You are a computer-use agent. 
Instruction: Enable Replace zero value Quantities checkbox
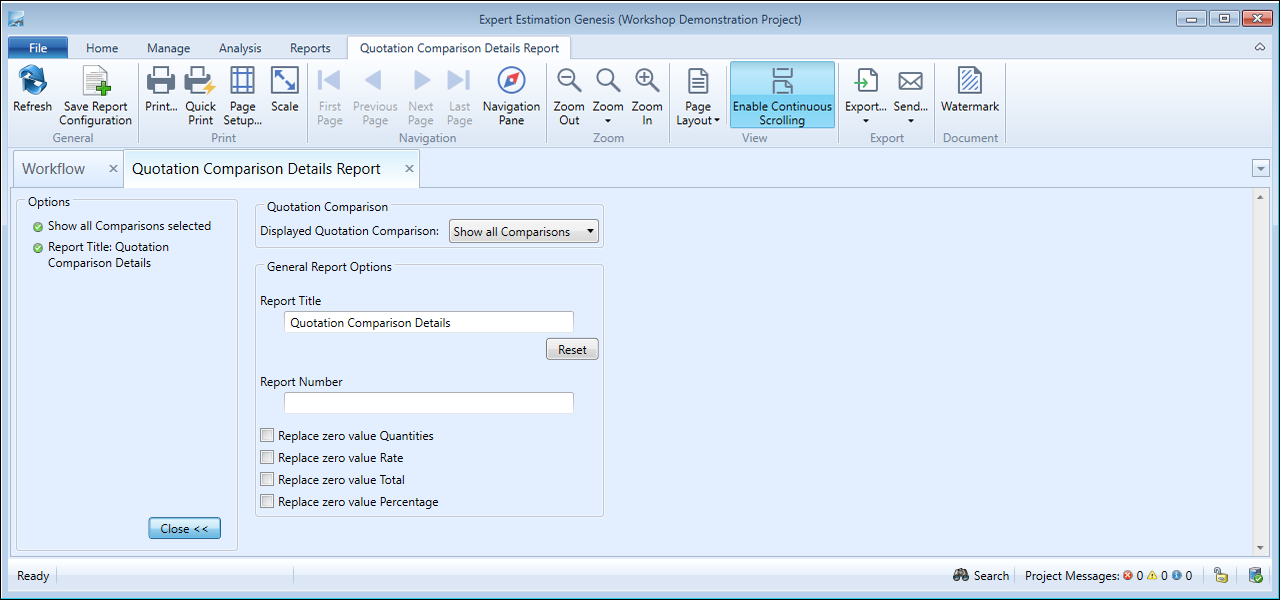pos(267,436)
